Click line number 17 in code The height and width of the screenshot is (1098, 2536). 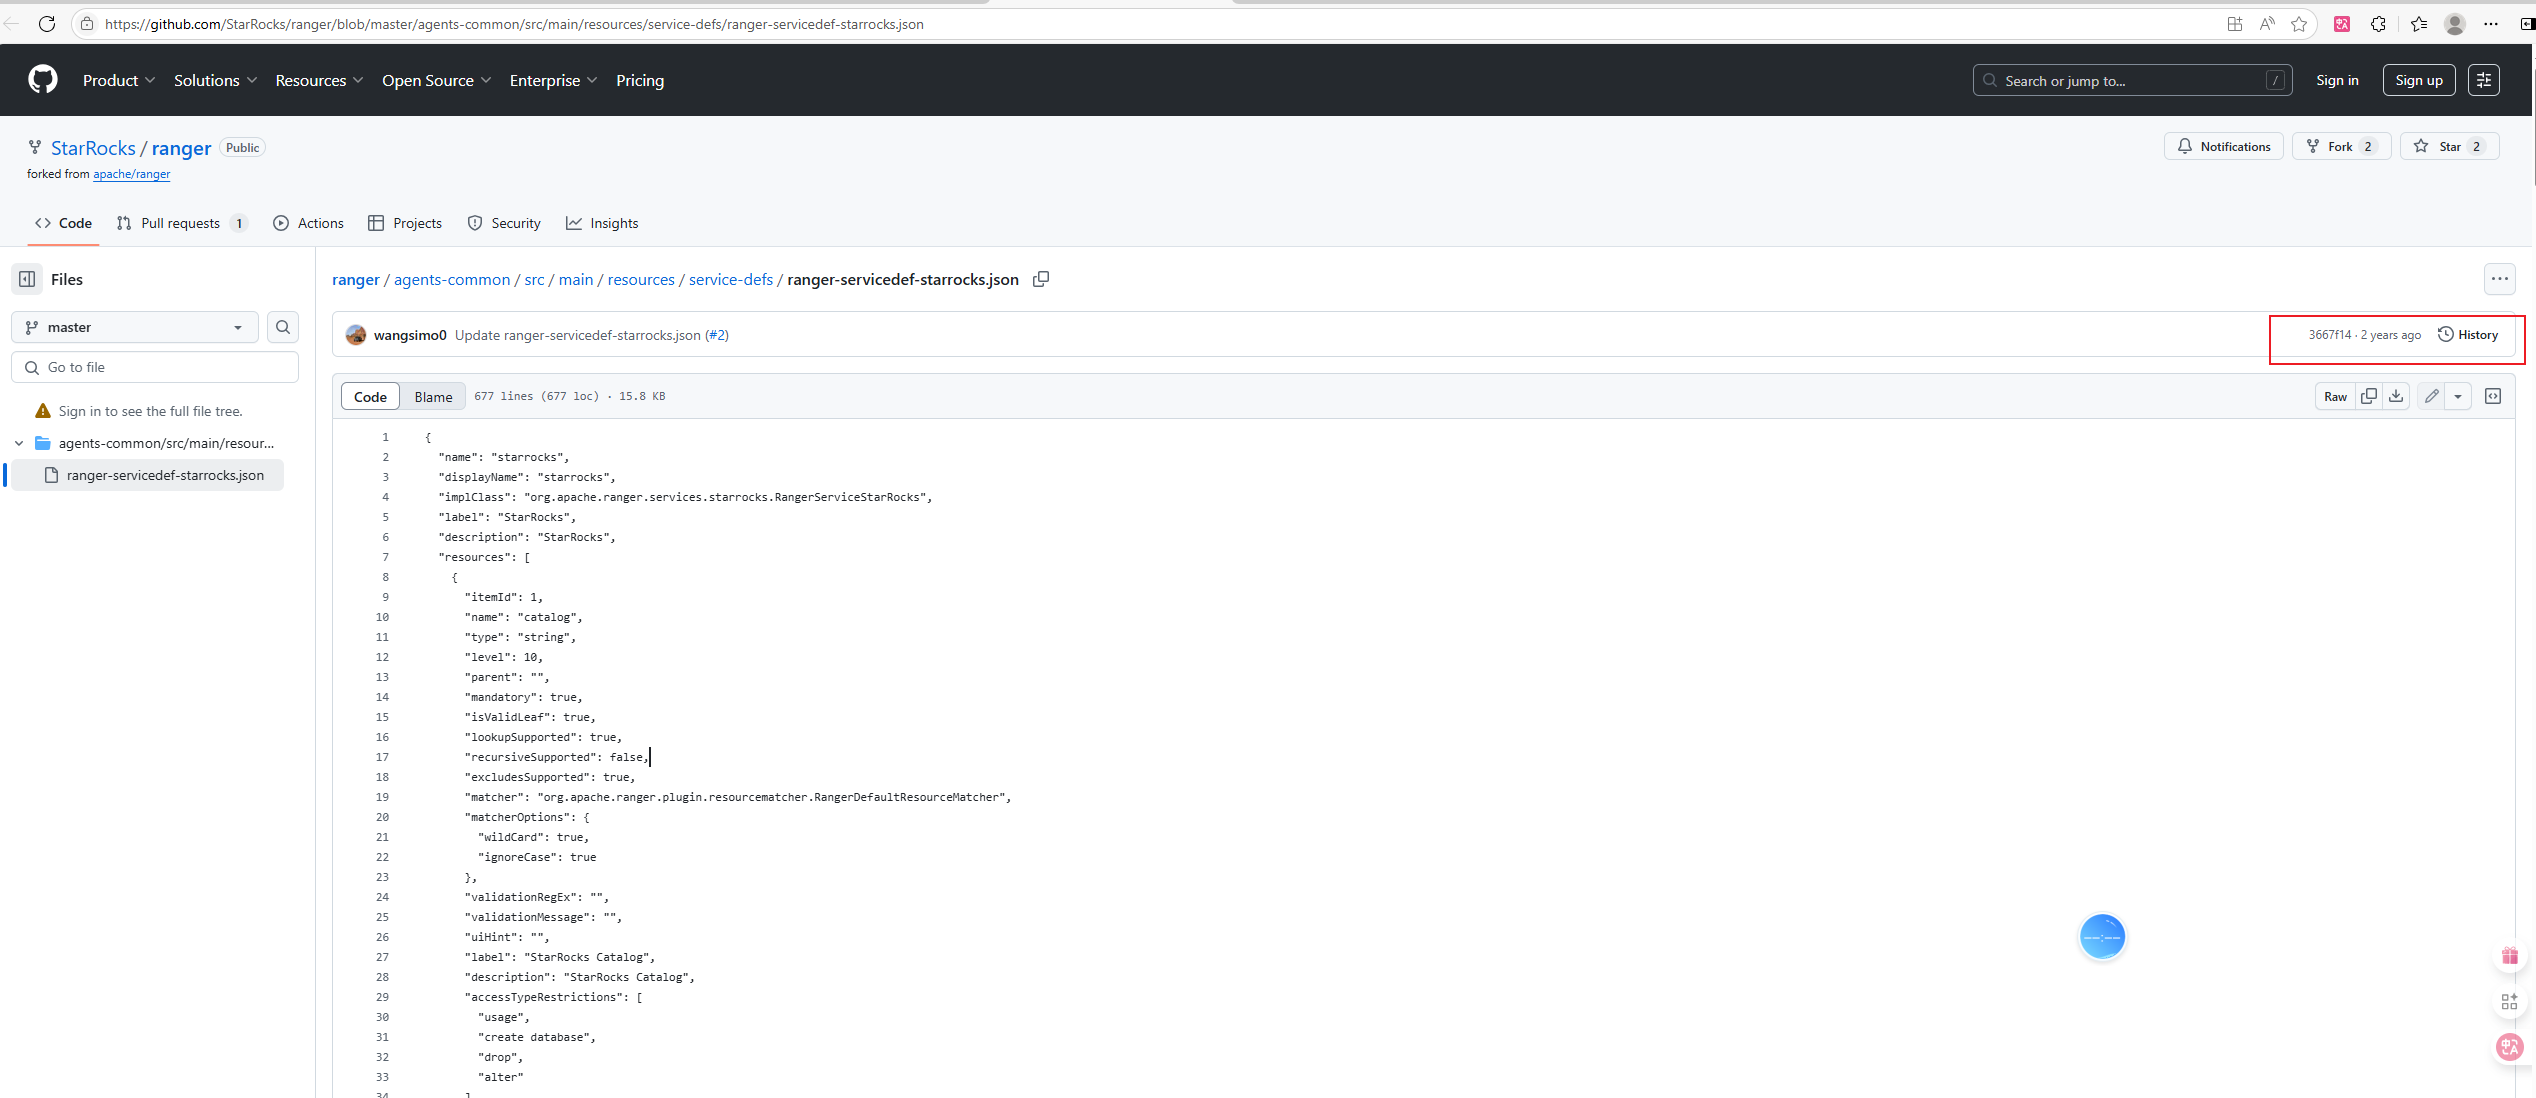tap(382, 757)
